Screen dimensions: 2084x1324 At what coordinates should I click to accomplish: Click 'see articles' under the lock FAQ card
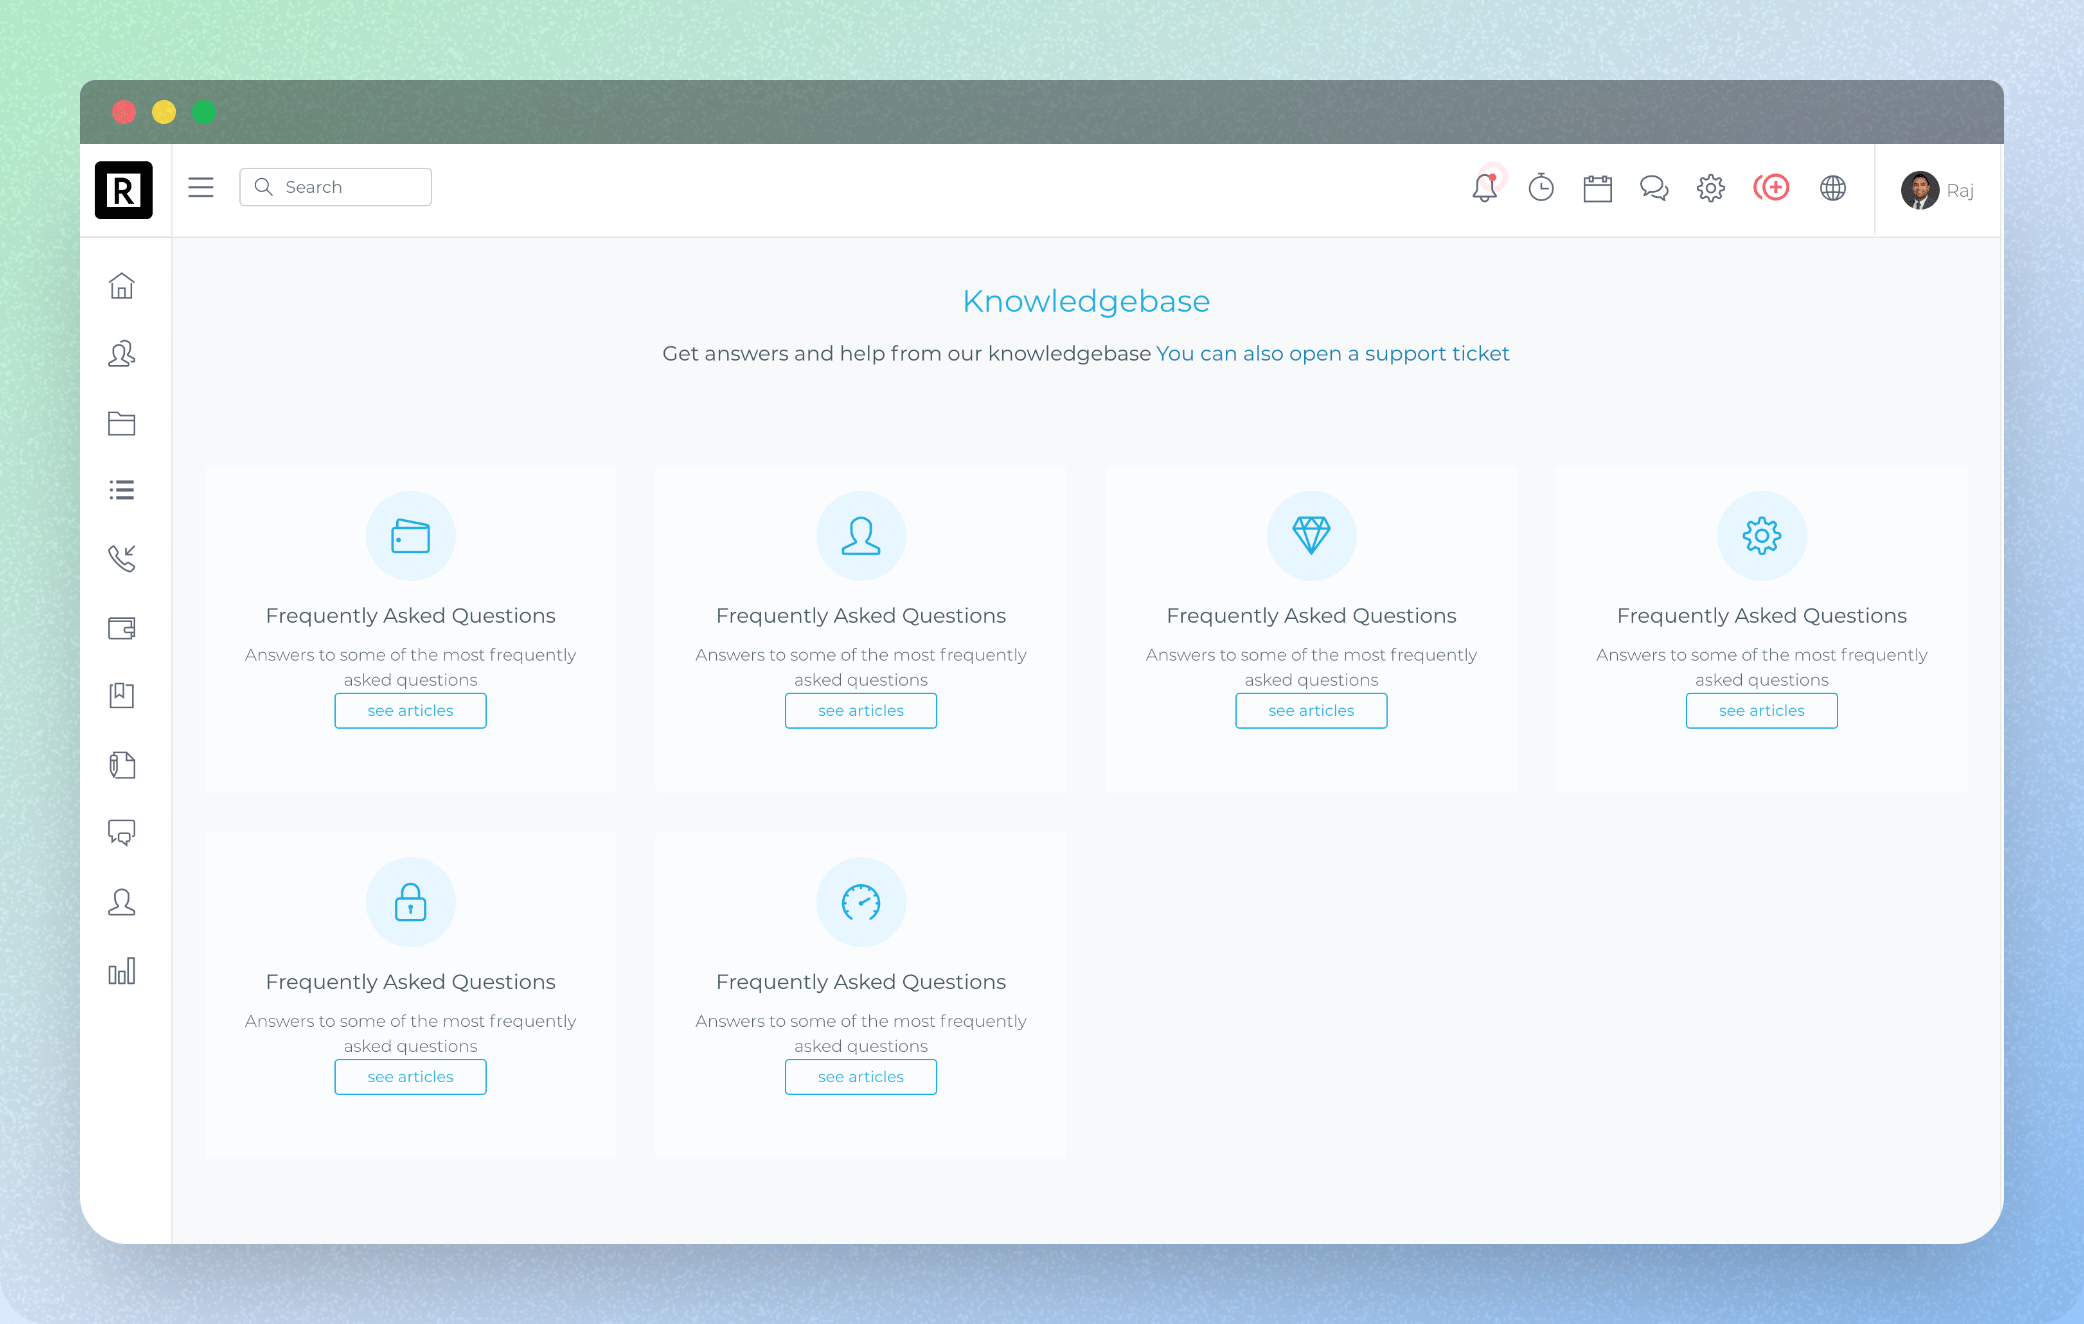(410, 1077)
